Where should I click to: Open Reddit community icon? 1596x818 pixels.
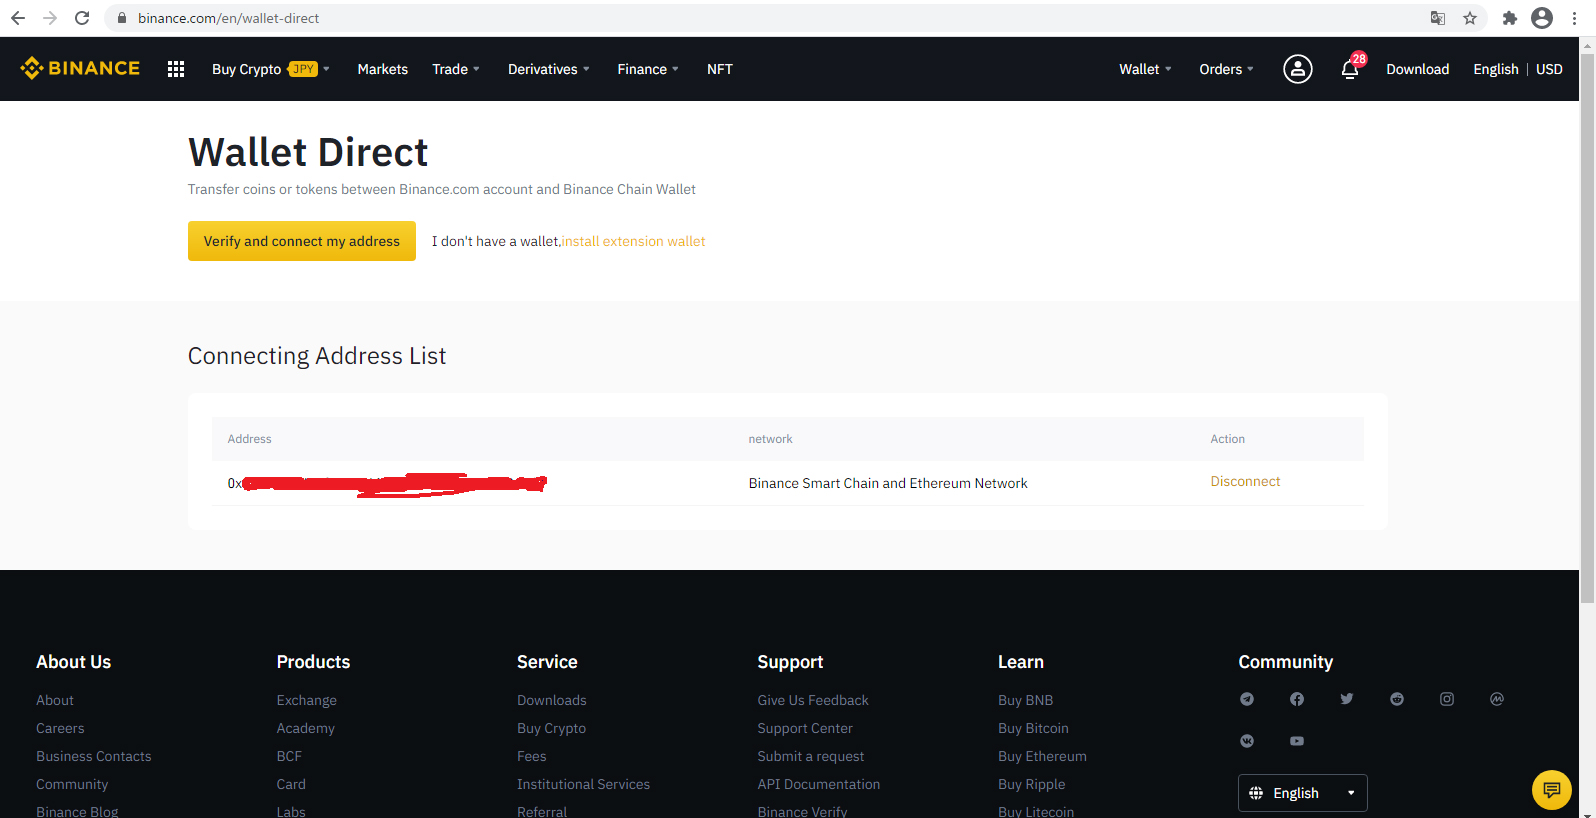pyautogui.click(x=1397, y=699)
